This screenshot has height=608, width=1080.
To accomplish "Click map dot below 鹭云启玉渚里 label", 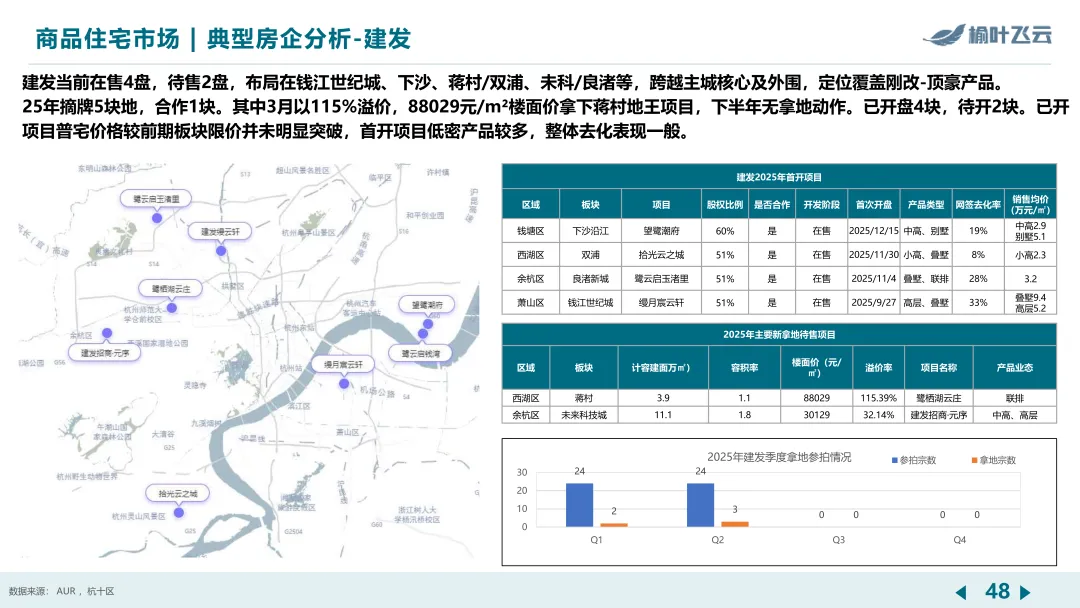I will tap(157, 218).
